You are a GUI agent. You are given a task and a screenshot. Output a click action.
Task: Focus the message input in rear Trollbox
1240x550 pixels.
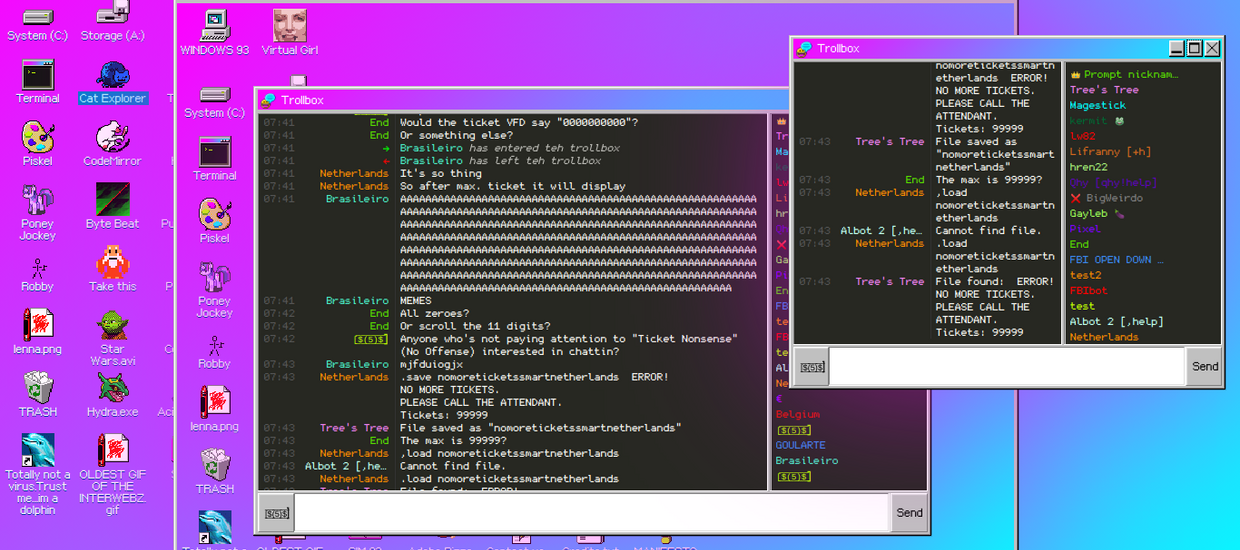tap(591, 513)
